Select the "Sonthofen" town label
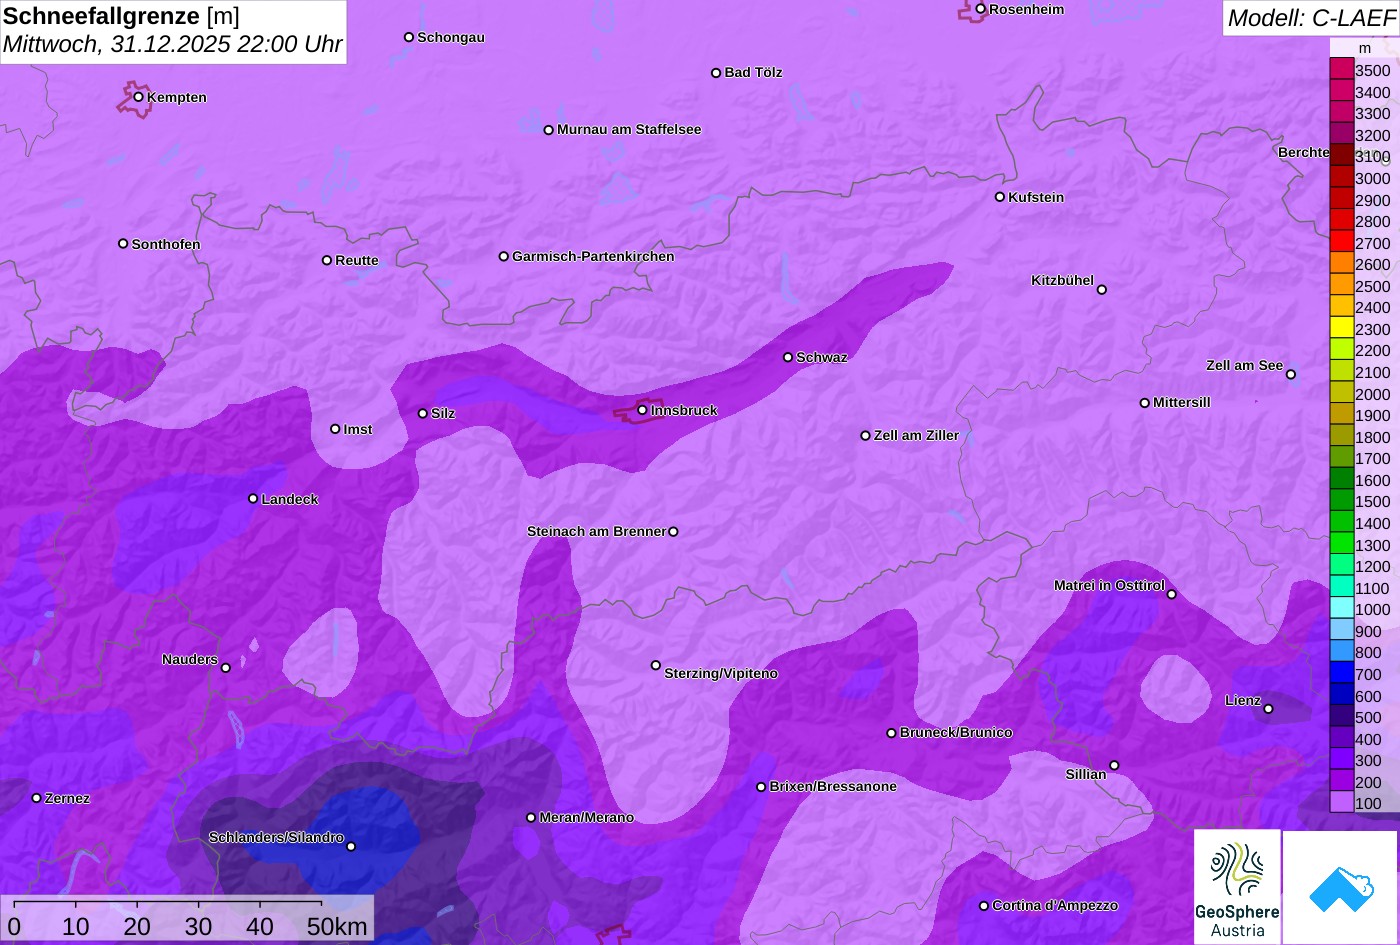The width and height of the screenshot is (1400, 945). [166, 245]
